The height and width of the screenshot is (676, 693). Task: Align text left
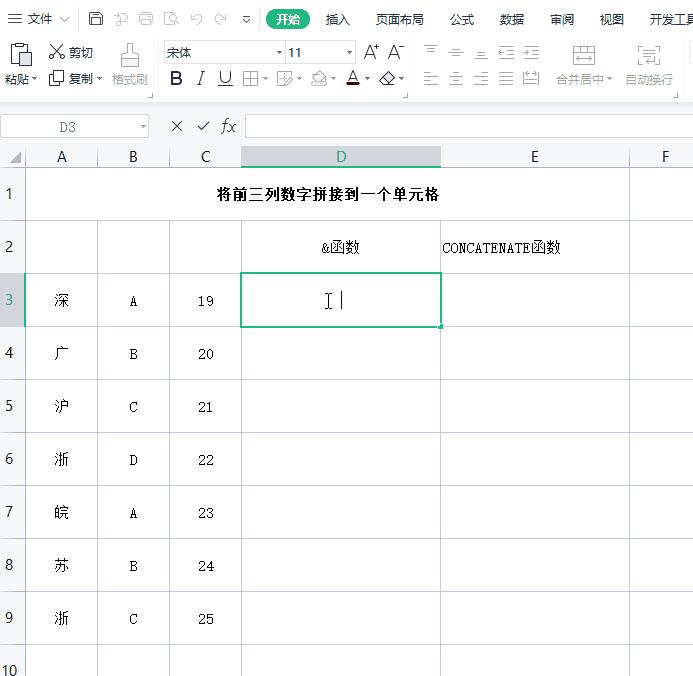[x=431, y=79]
